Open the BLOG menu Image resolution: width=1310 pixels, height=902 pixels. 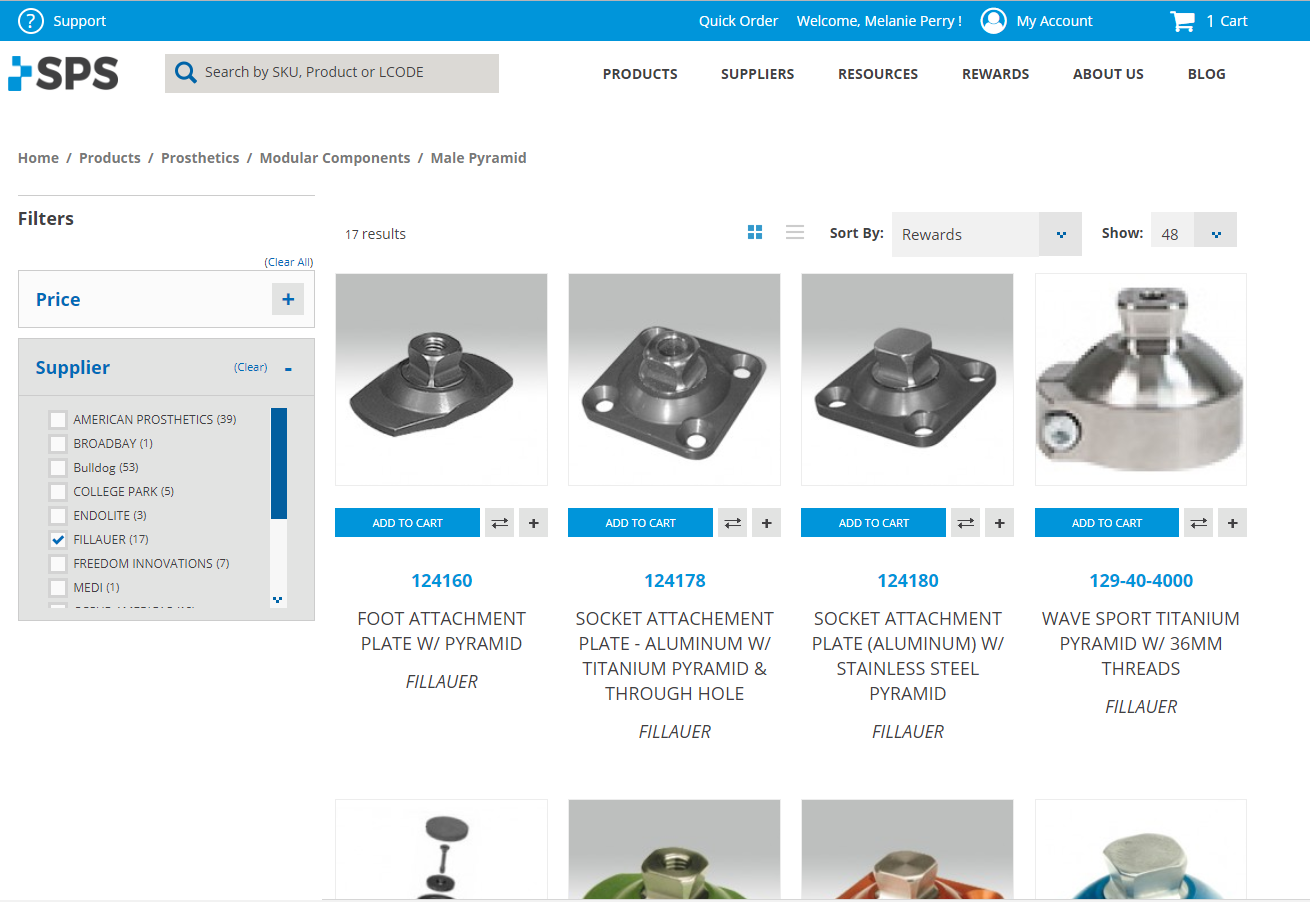[x=1207, y=74]
